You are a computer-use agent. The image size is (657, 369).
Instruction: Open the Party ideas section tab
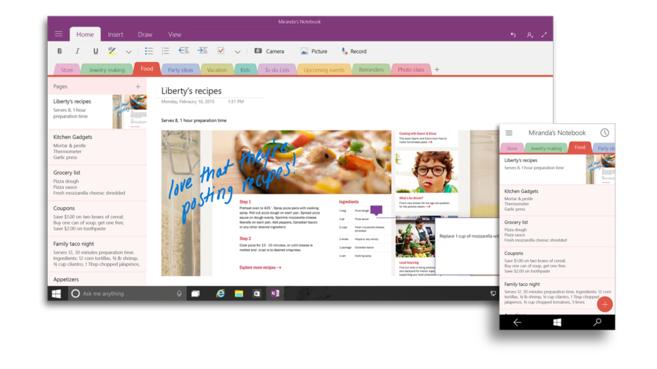(180, 70)
